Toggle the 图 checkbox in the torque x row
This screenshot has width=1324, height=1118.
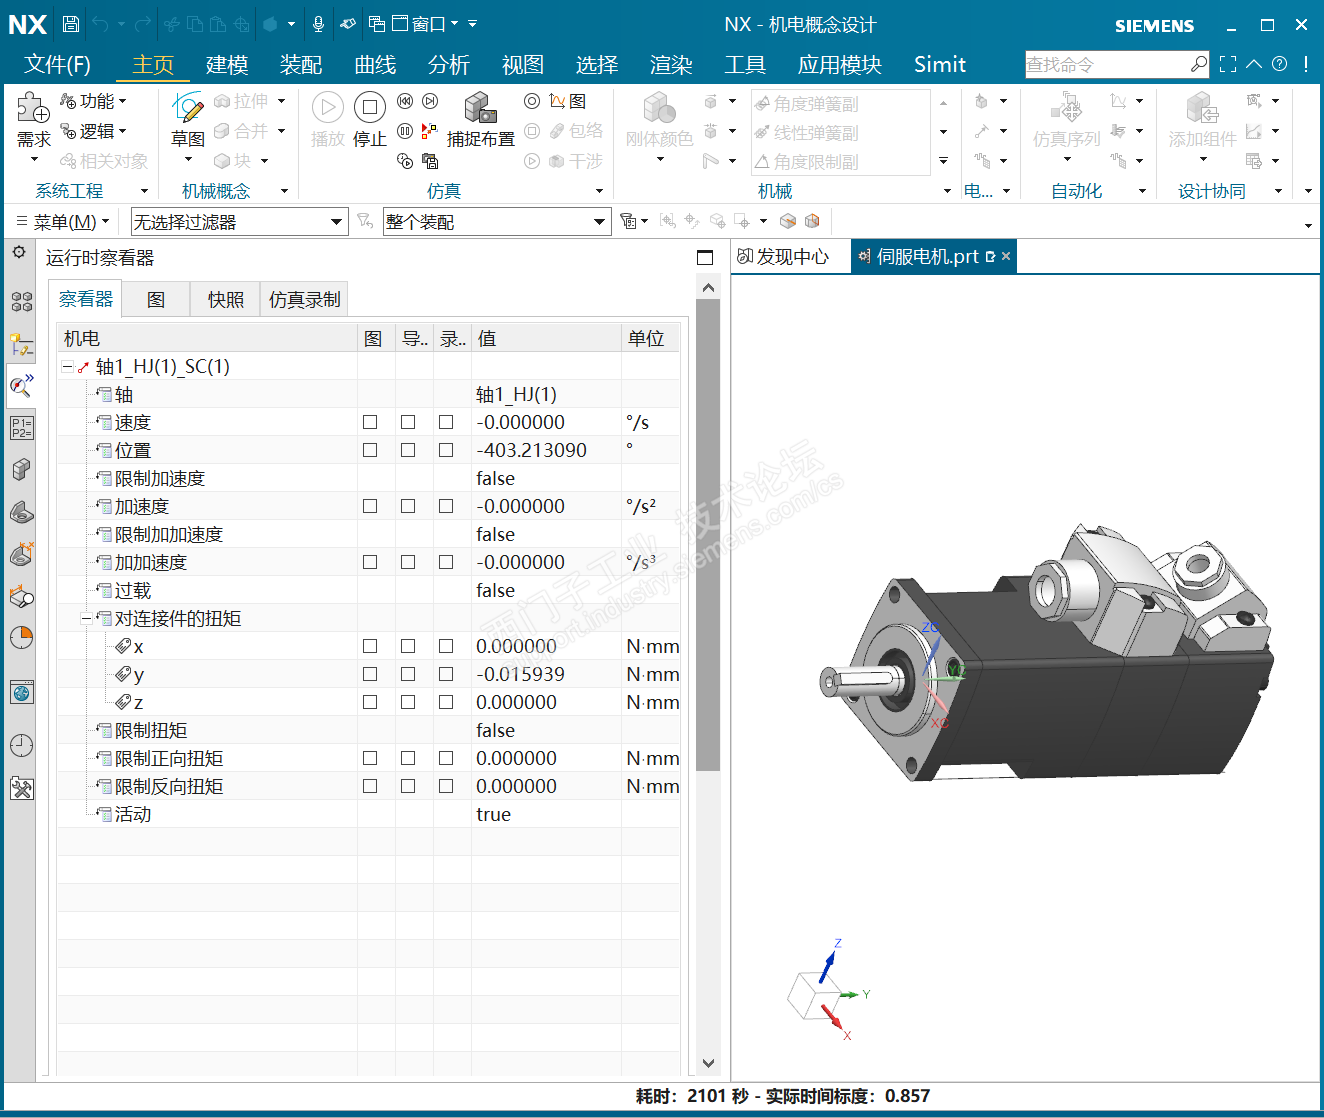click(370, 646)
